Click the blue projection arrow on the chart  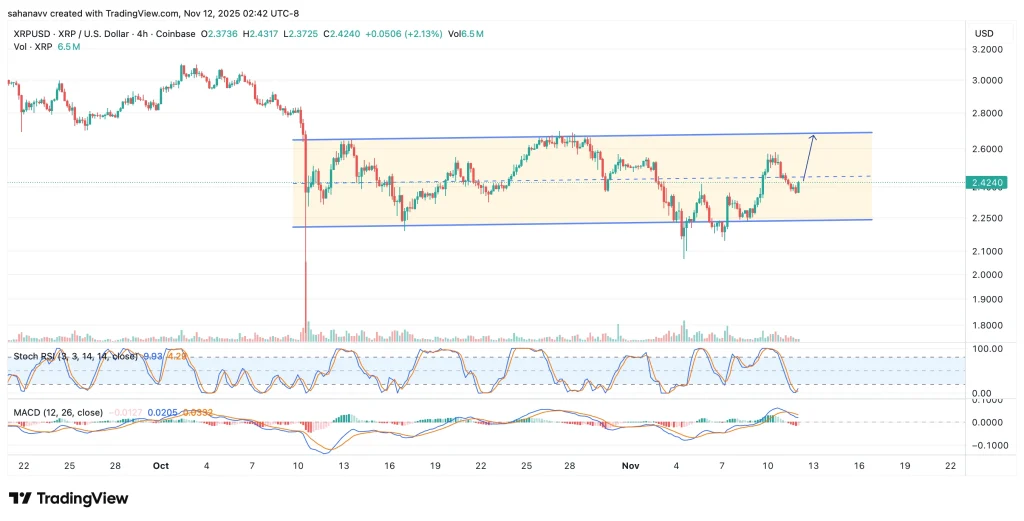click(810, 157)
